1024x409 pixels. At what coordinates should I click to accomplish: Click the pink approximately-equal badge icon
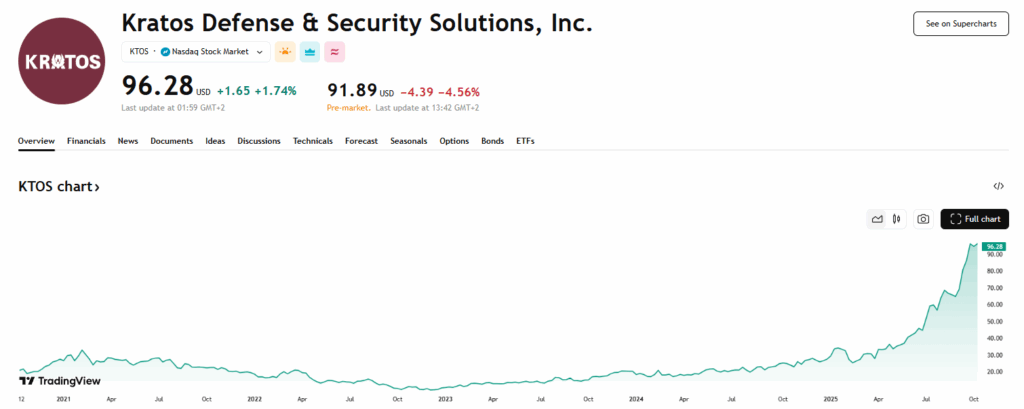click(x=334, y=52)
